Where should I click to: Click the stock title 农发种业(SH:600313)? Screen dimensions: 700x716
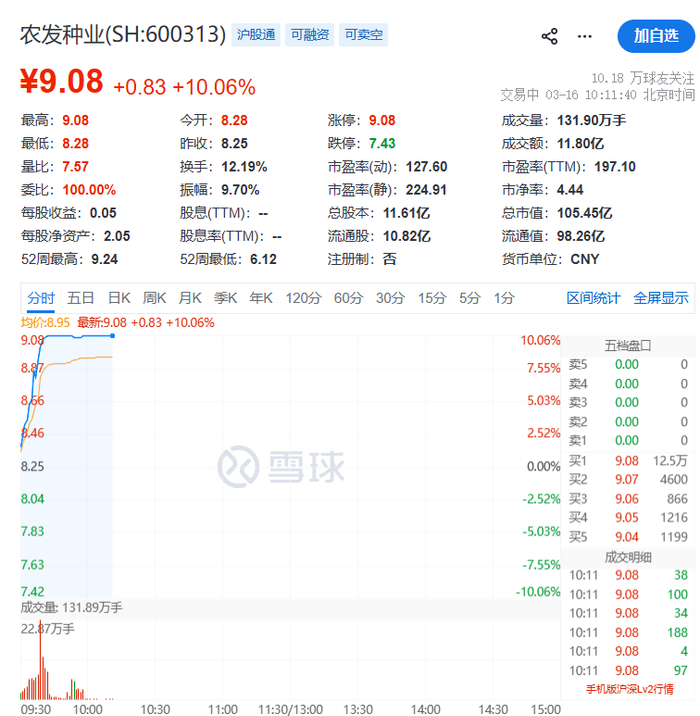[123, 35]
